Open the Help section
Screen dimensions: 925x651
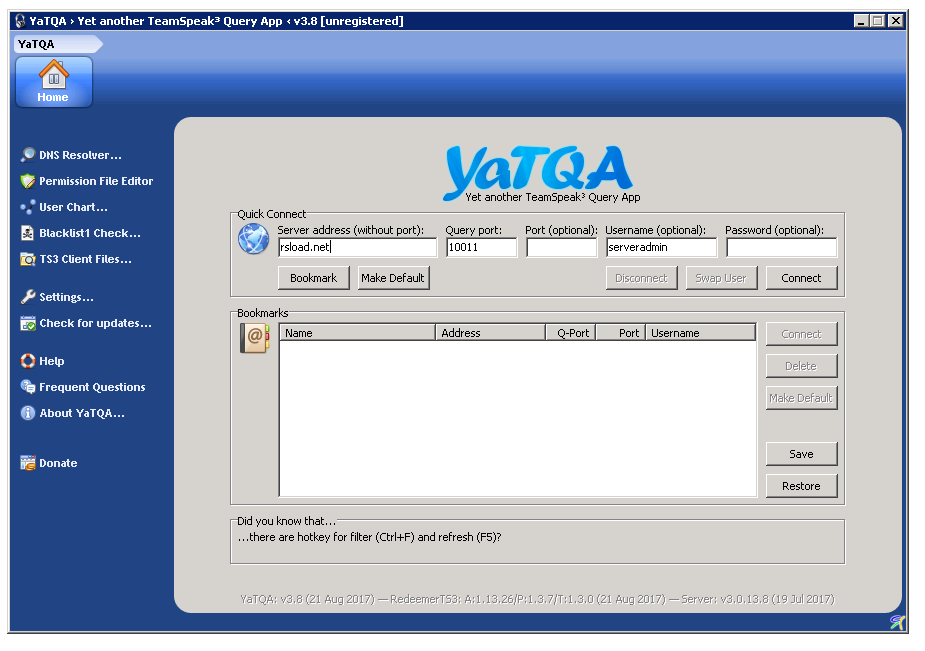(50, 361)
